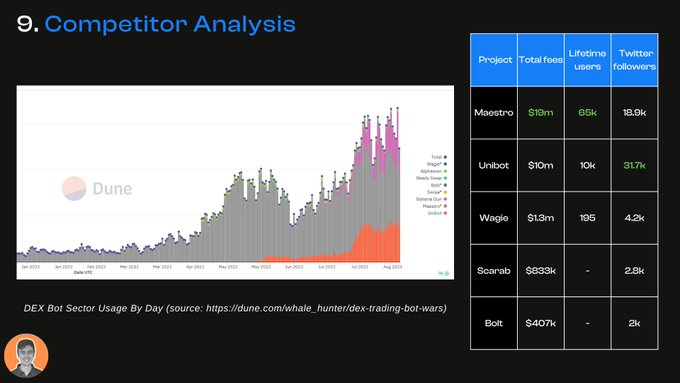Viewport: 680px width, 383px height.
Task: Toggle the Unibot series legend dot
Action: (445, 213)
